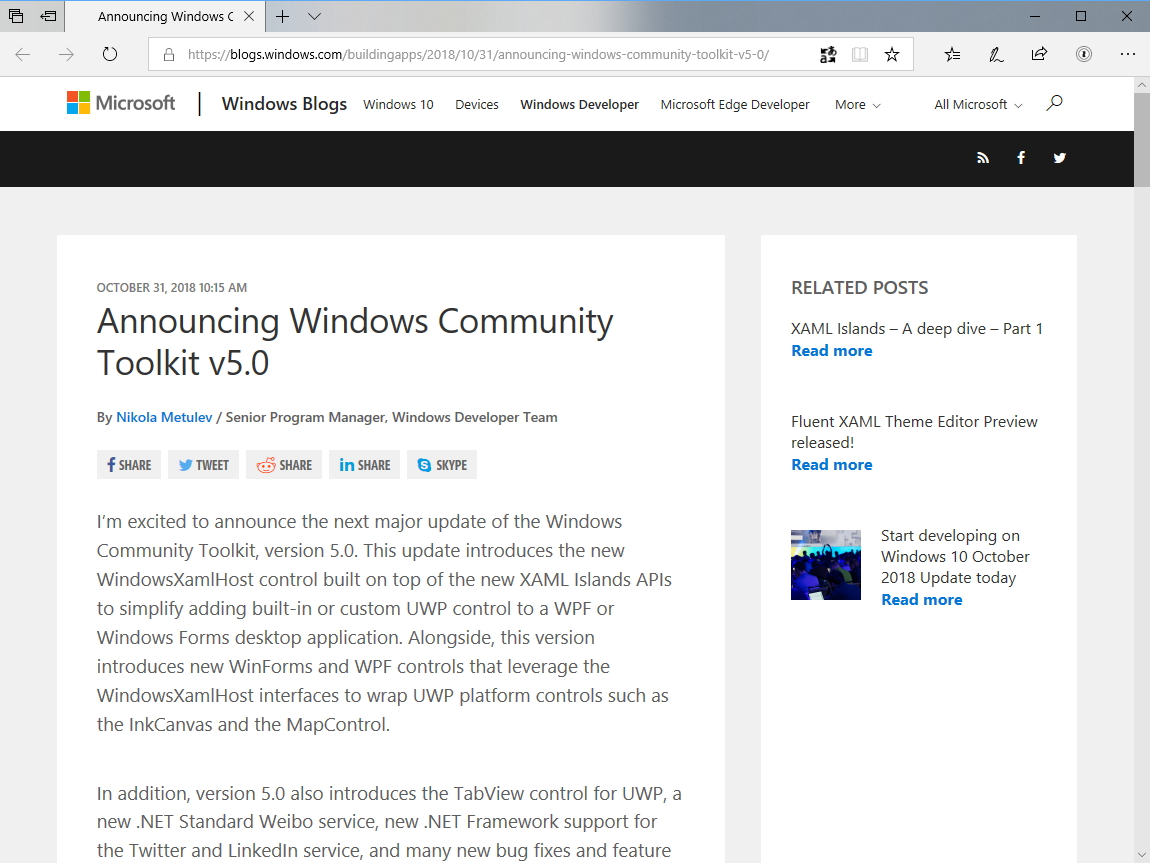Expand the More navigation menu

click(857, 104)
